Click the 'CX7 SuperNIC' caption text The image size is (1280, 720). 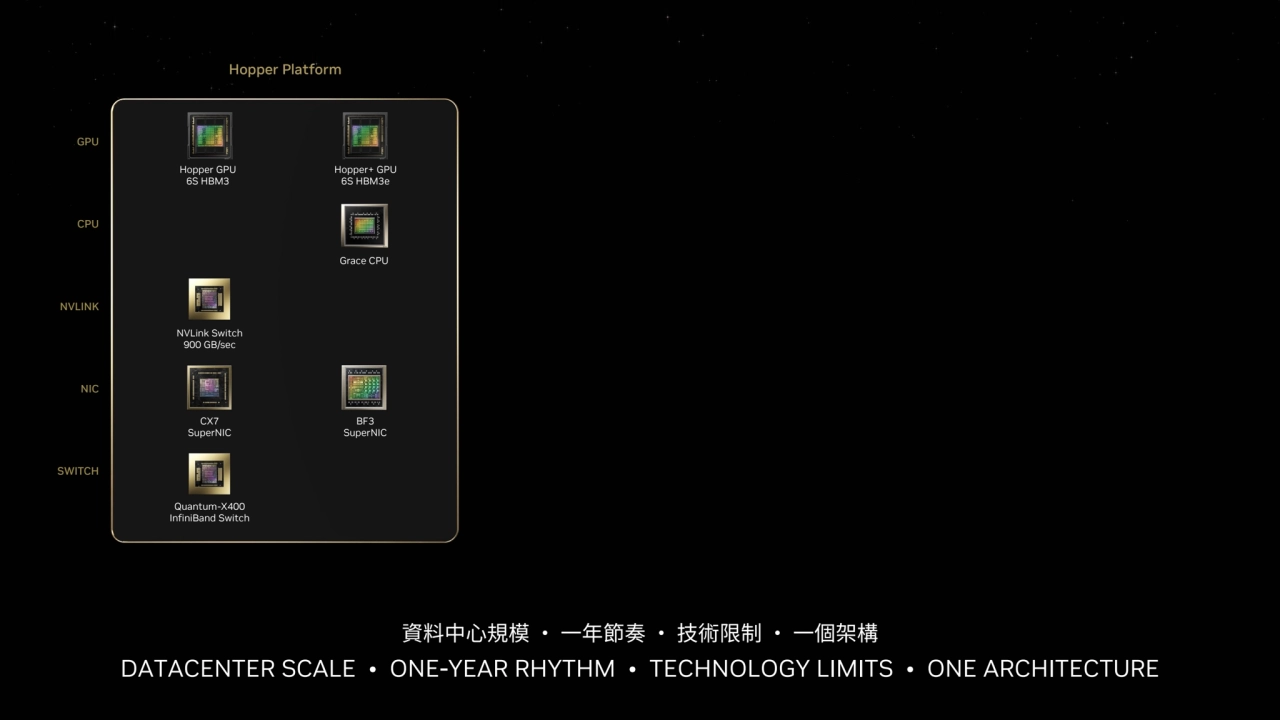[x=209, y=427]
